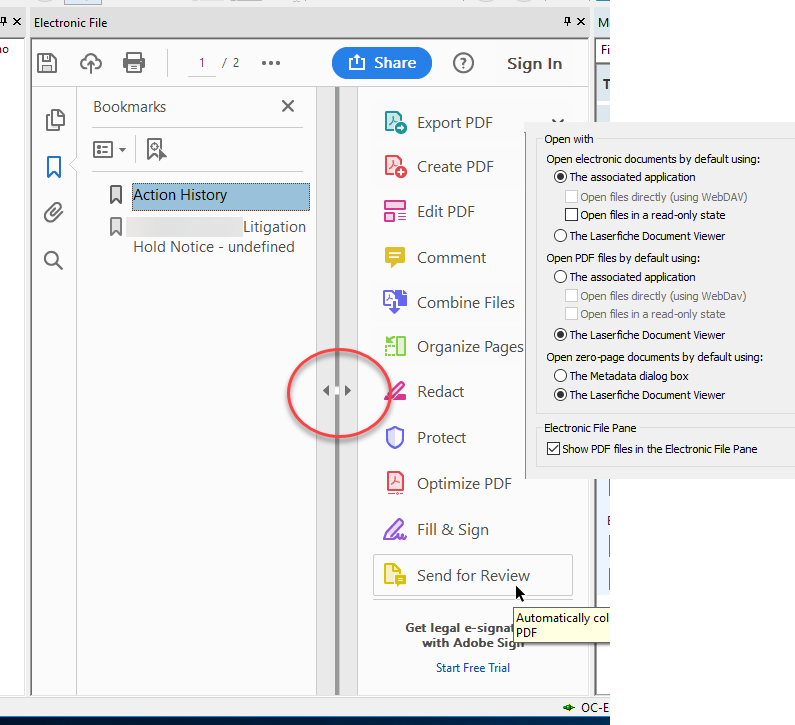Open the Attachments paperclip panel icon
The image size is (795, 725).
pyautogui.click(x=54, y=212)
